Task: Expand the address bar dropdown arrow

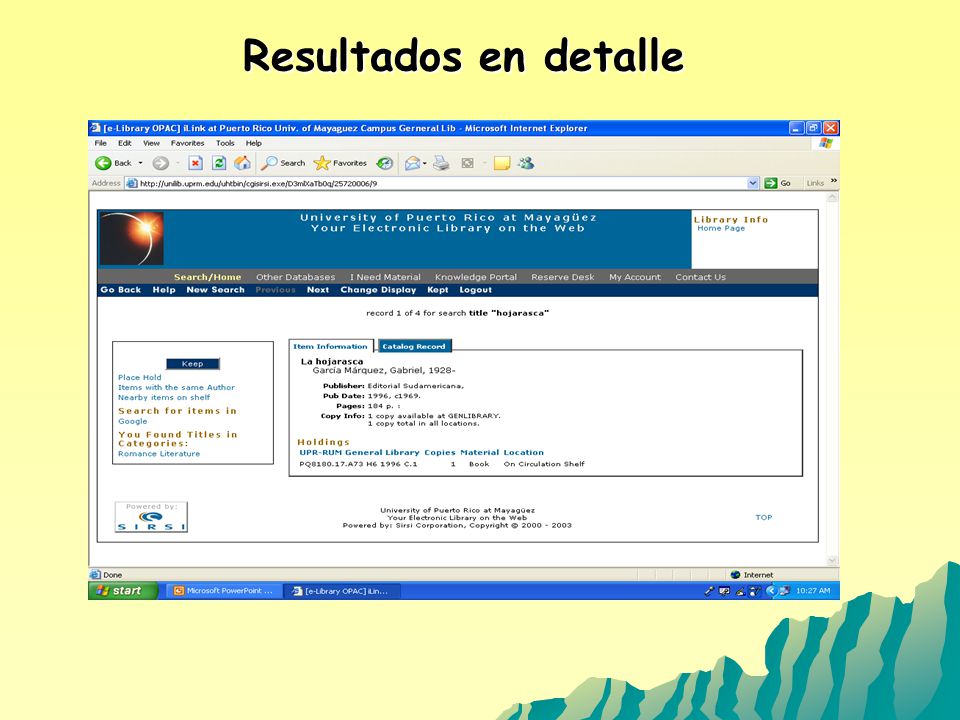Action: click(x=753, y=183)
